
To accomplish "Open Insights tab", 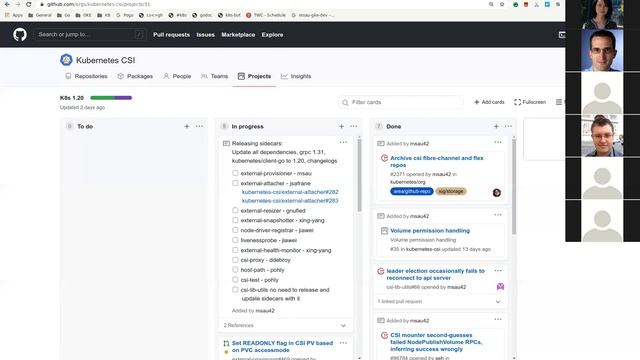I will click(296, 76).
